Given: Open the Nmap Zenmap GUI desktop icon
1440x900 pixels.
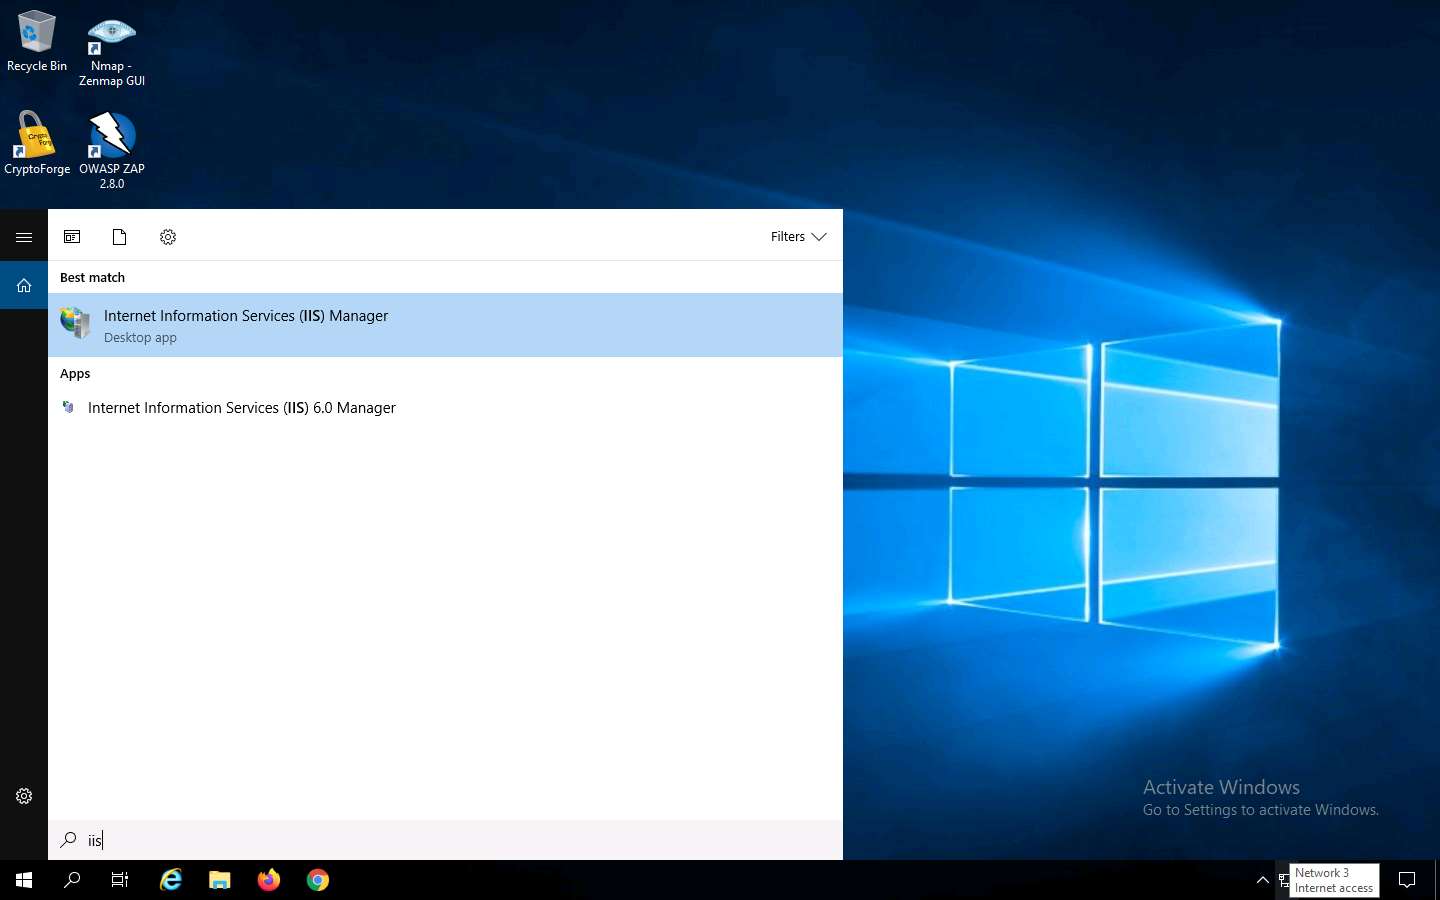Looking at the screenshot, I should coord(111,45).
